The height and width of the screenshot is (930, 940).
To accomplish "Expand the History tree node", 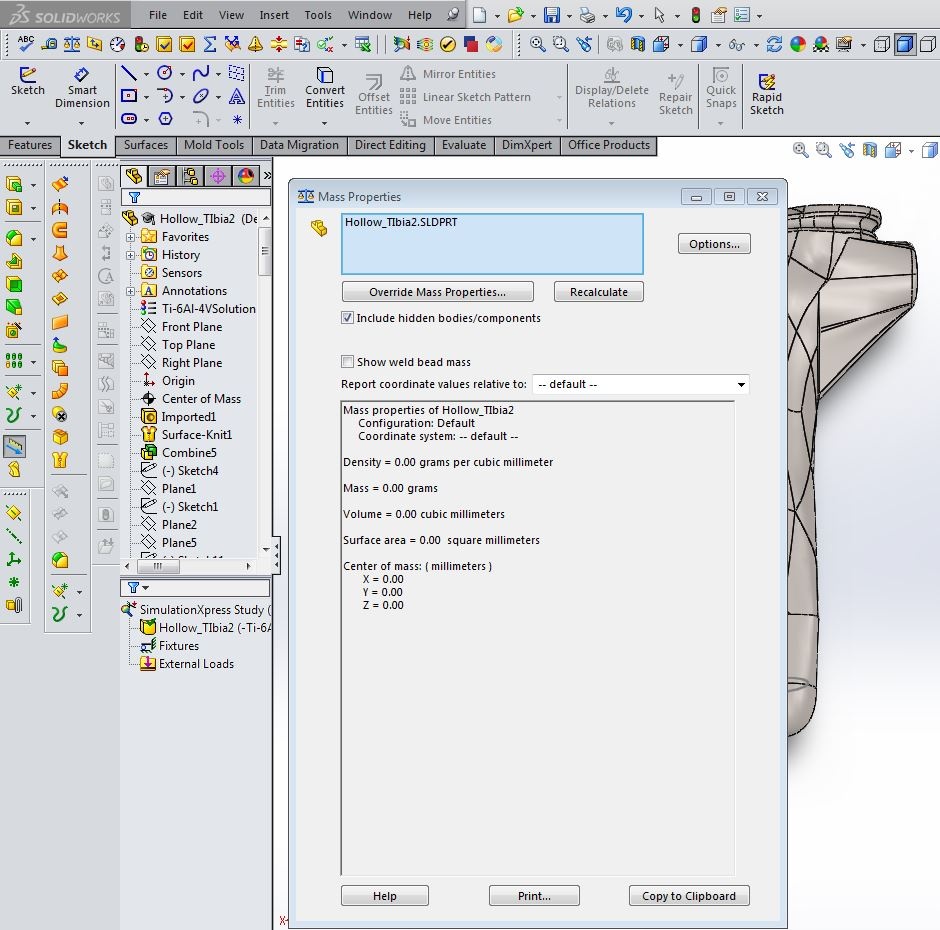I will (130, 255).
